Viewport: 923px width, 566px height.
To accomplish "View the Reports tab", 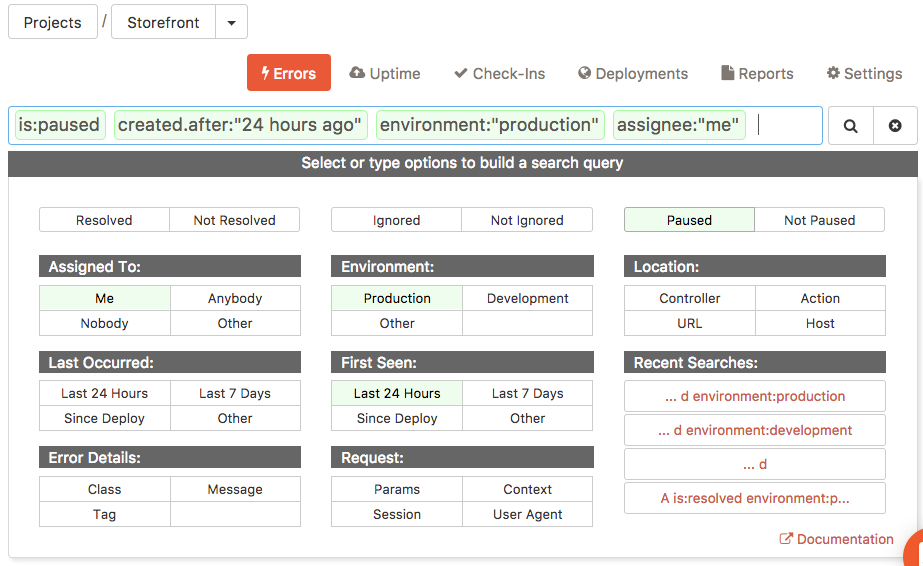I will point(757,74).
